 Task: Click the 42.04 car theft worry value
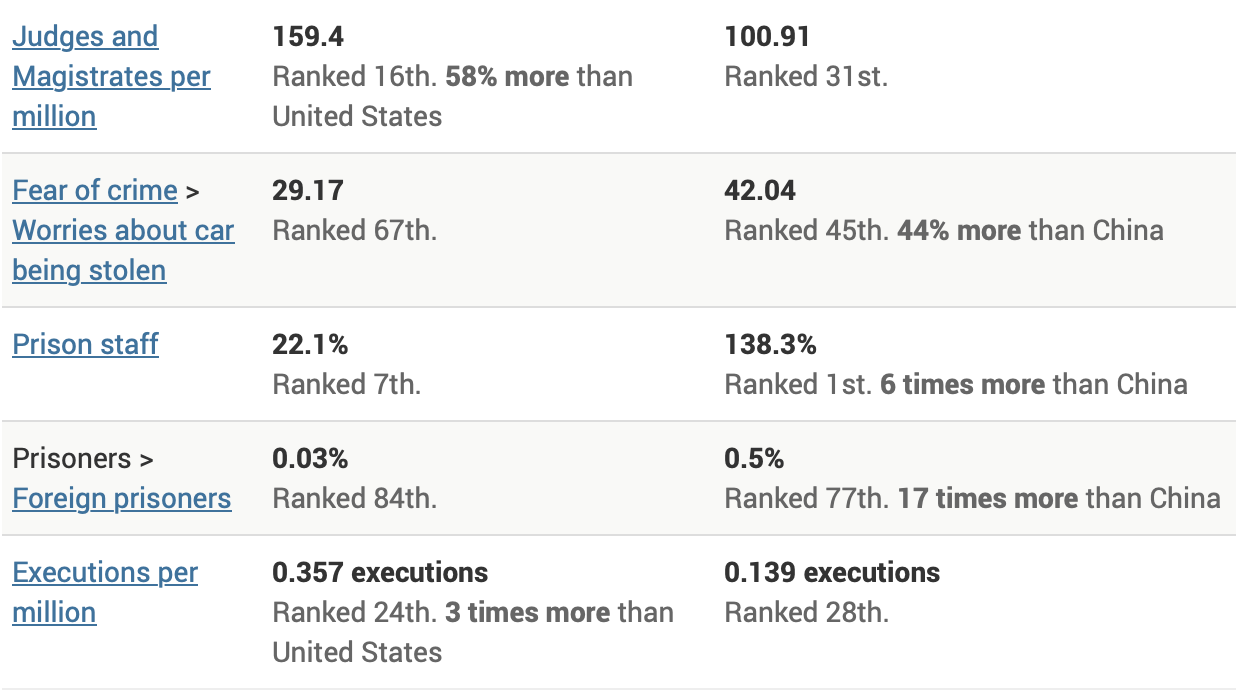(x=759, y=191)
